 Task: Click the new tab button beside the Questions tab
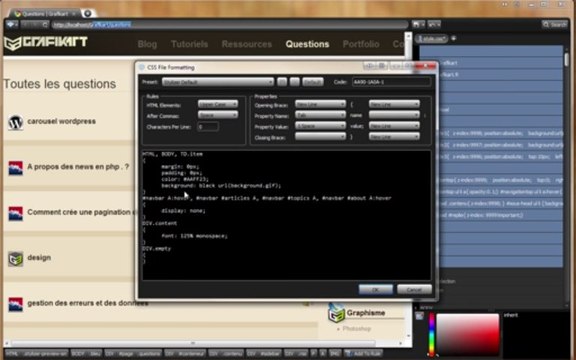(x=88, y=14)
